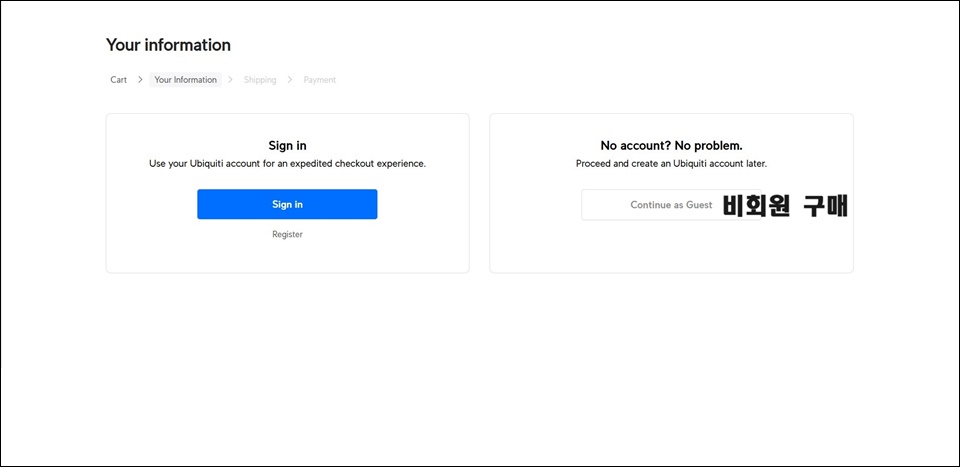Open the Register link below Sign in

(x=287, y=234)
